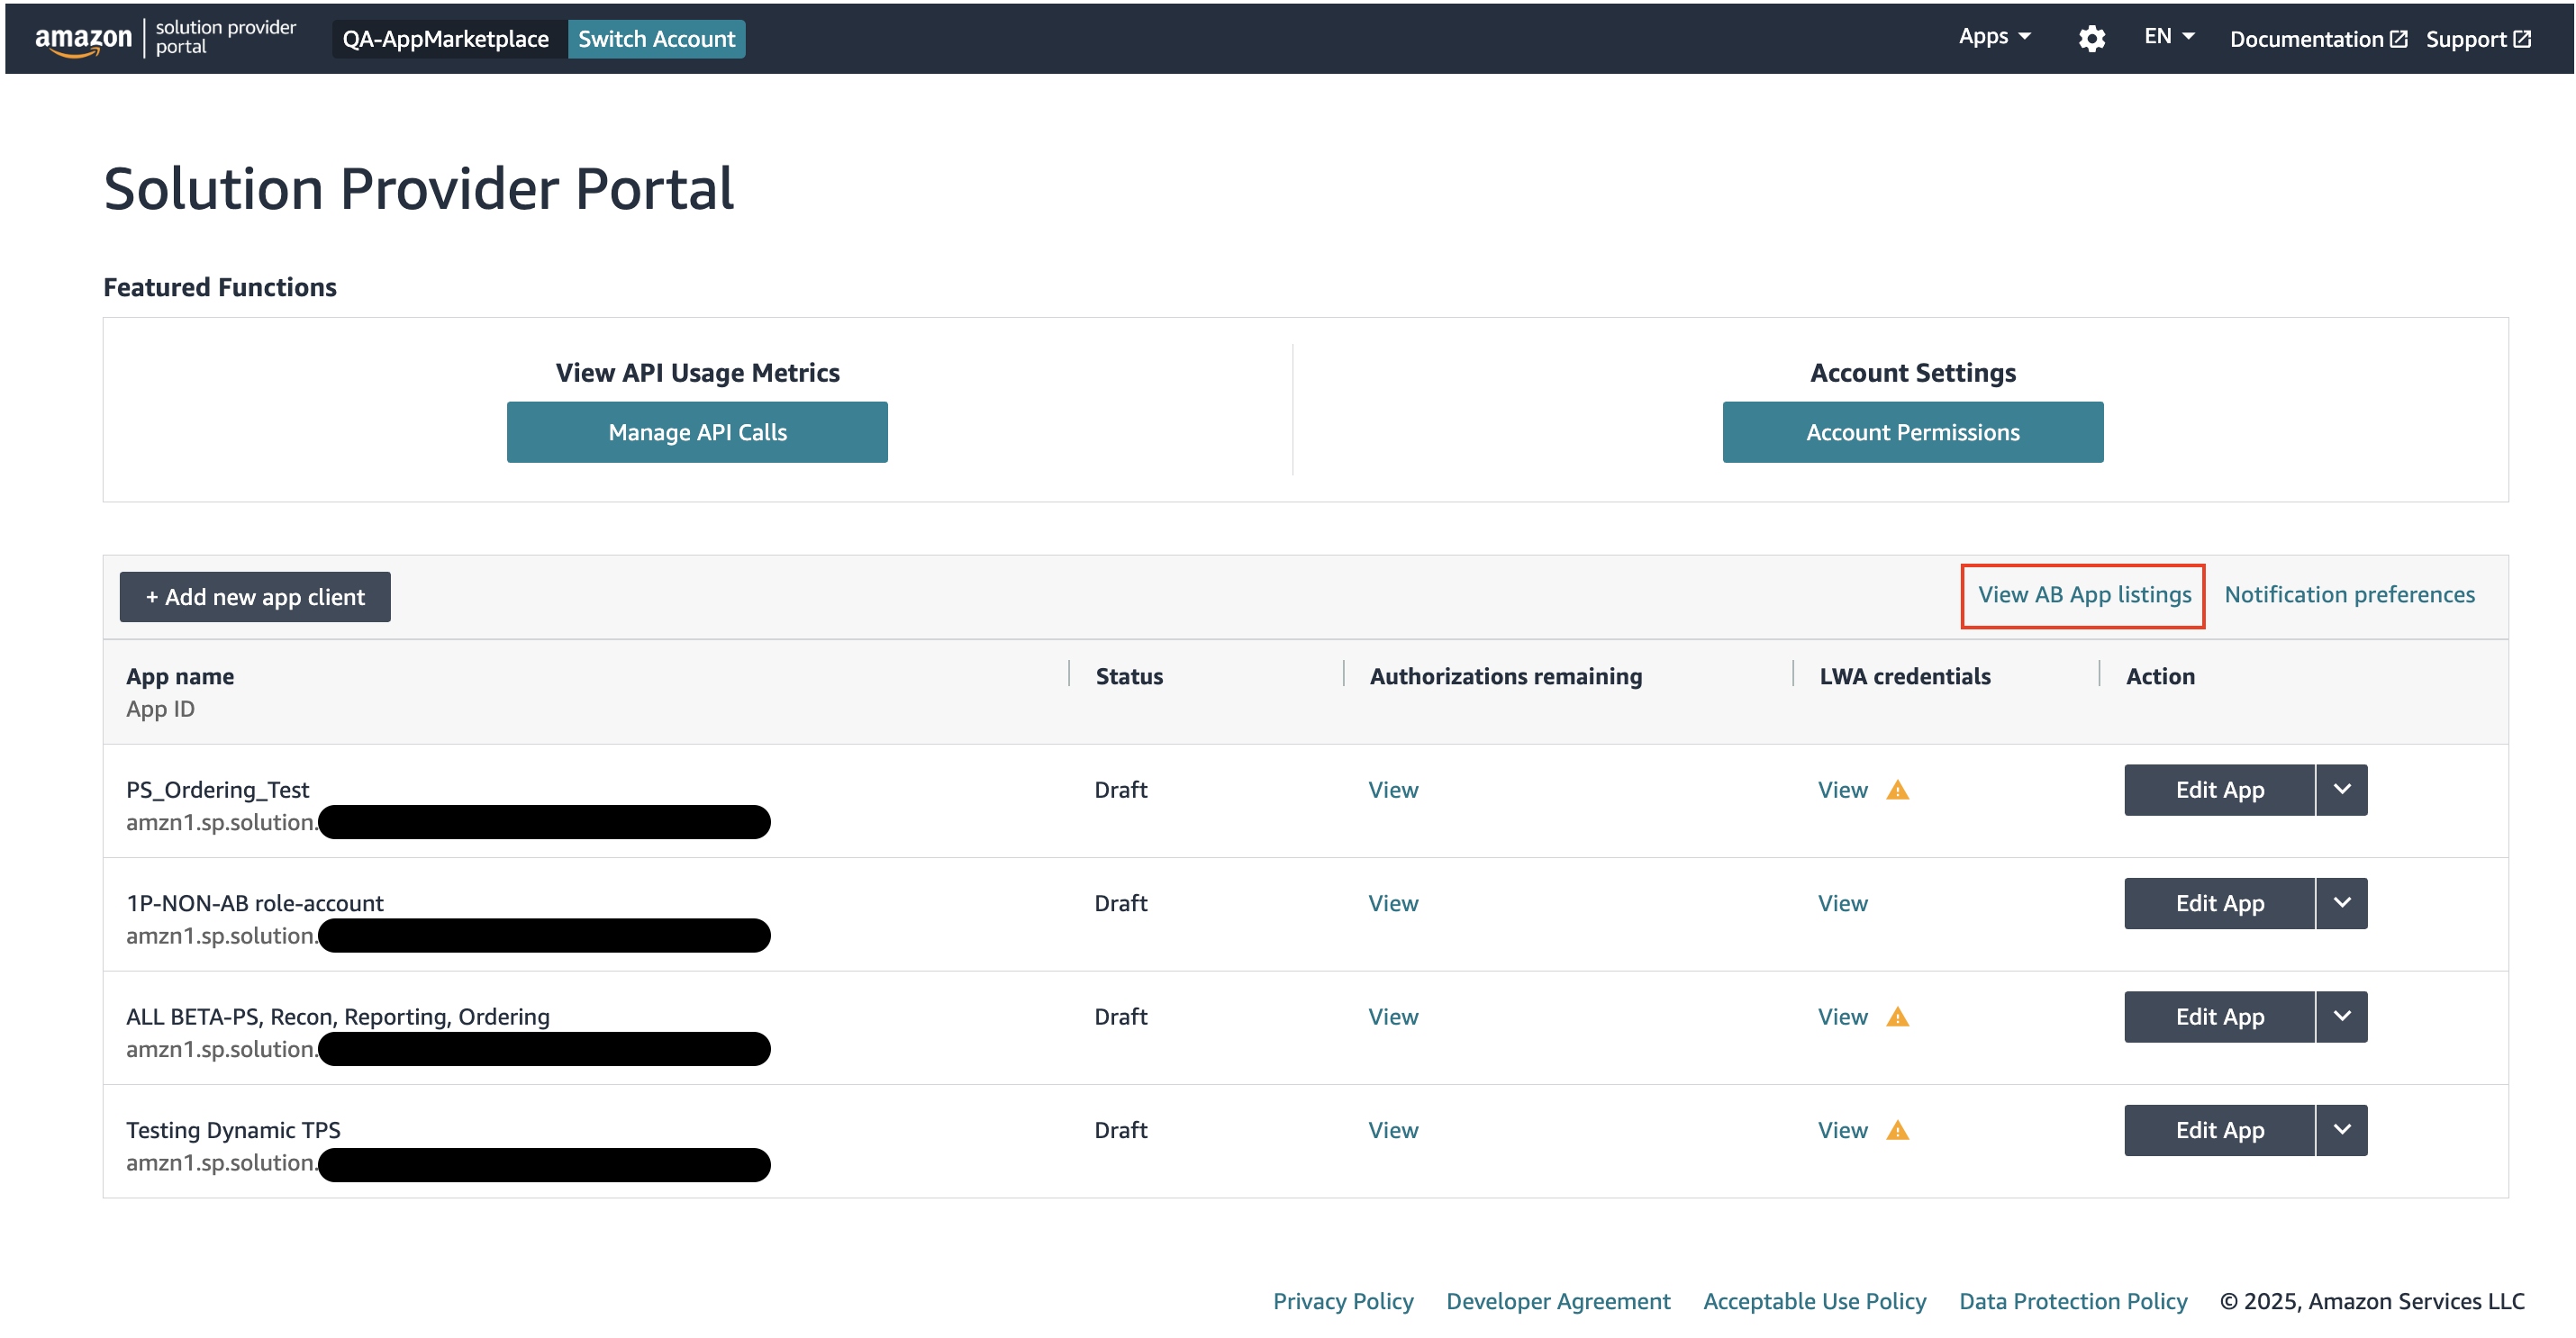The height and width of the screenshot is (1338, 2576).
Task: Open Notification preferences link
Action: [2349, 595]
